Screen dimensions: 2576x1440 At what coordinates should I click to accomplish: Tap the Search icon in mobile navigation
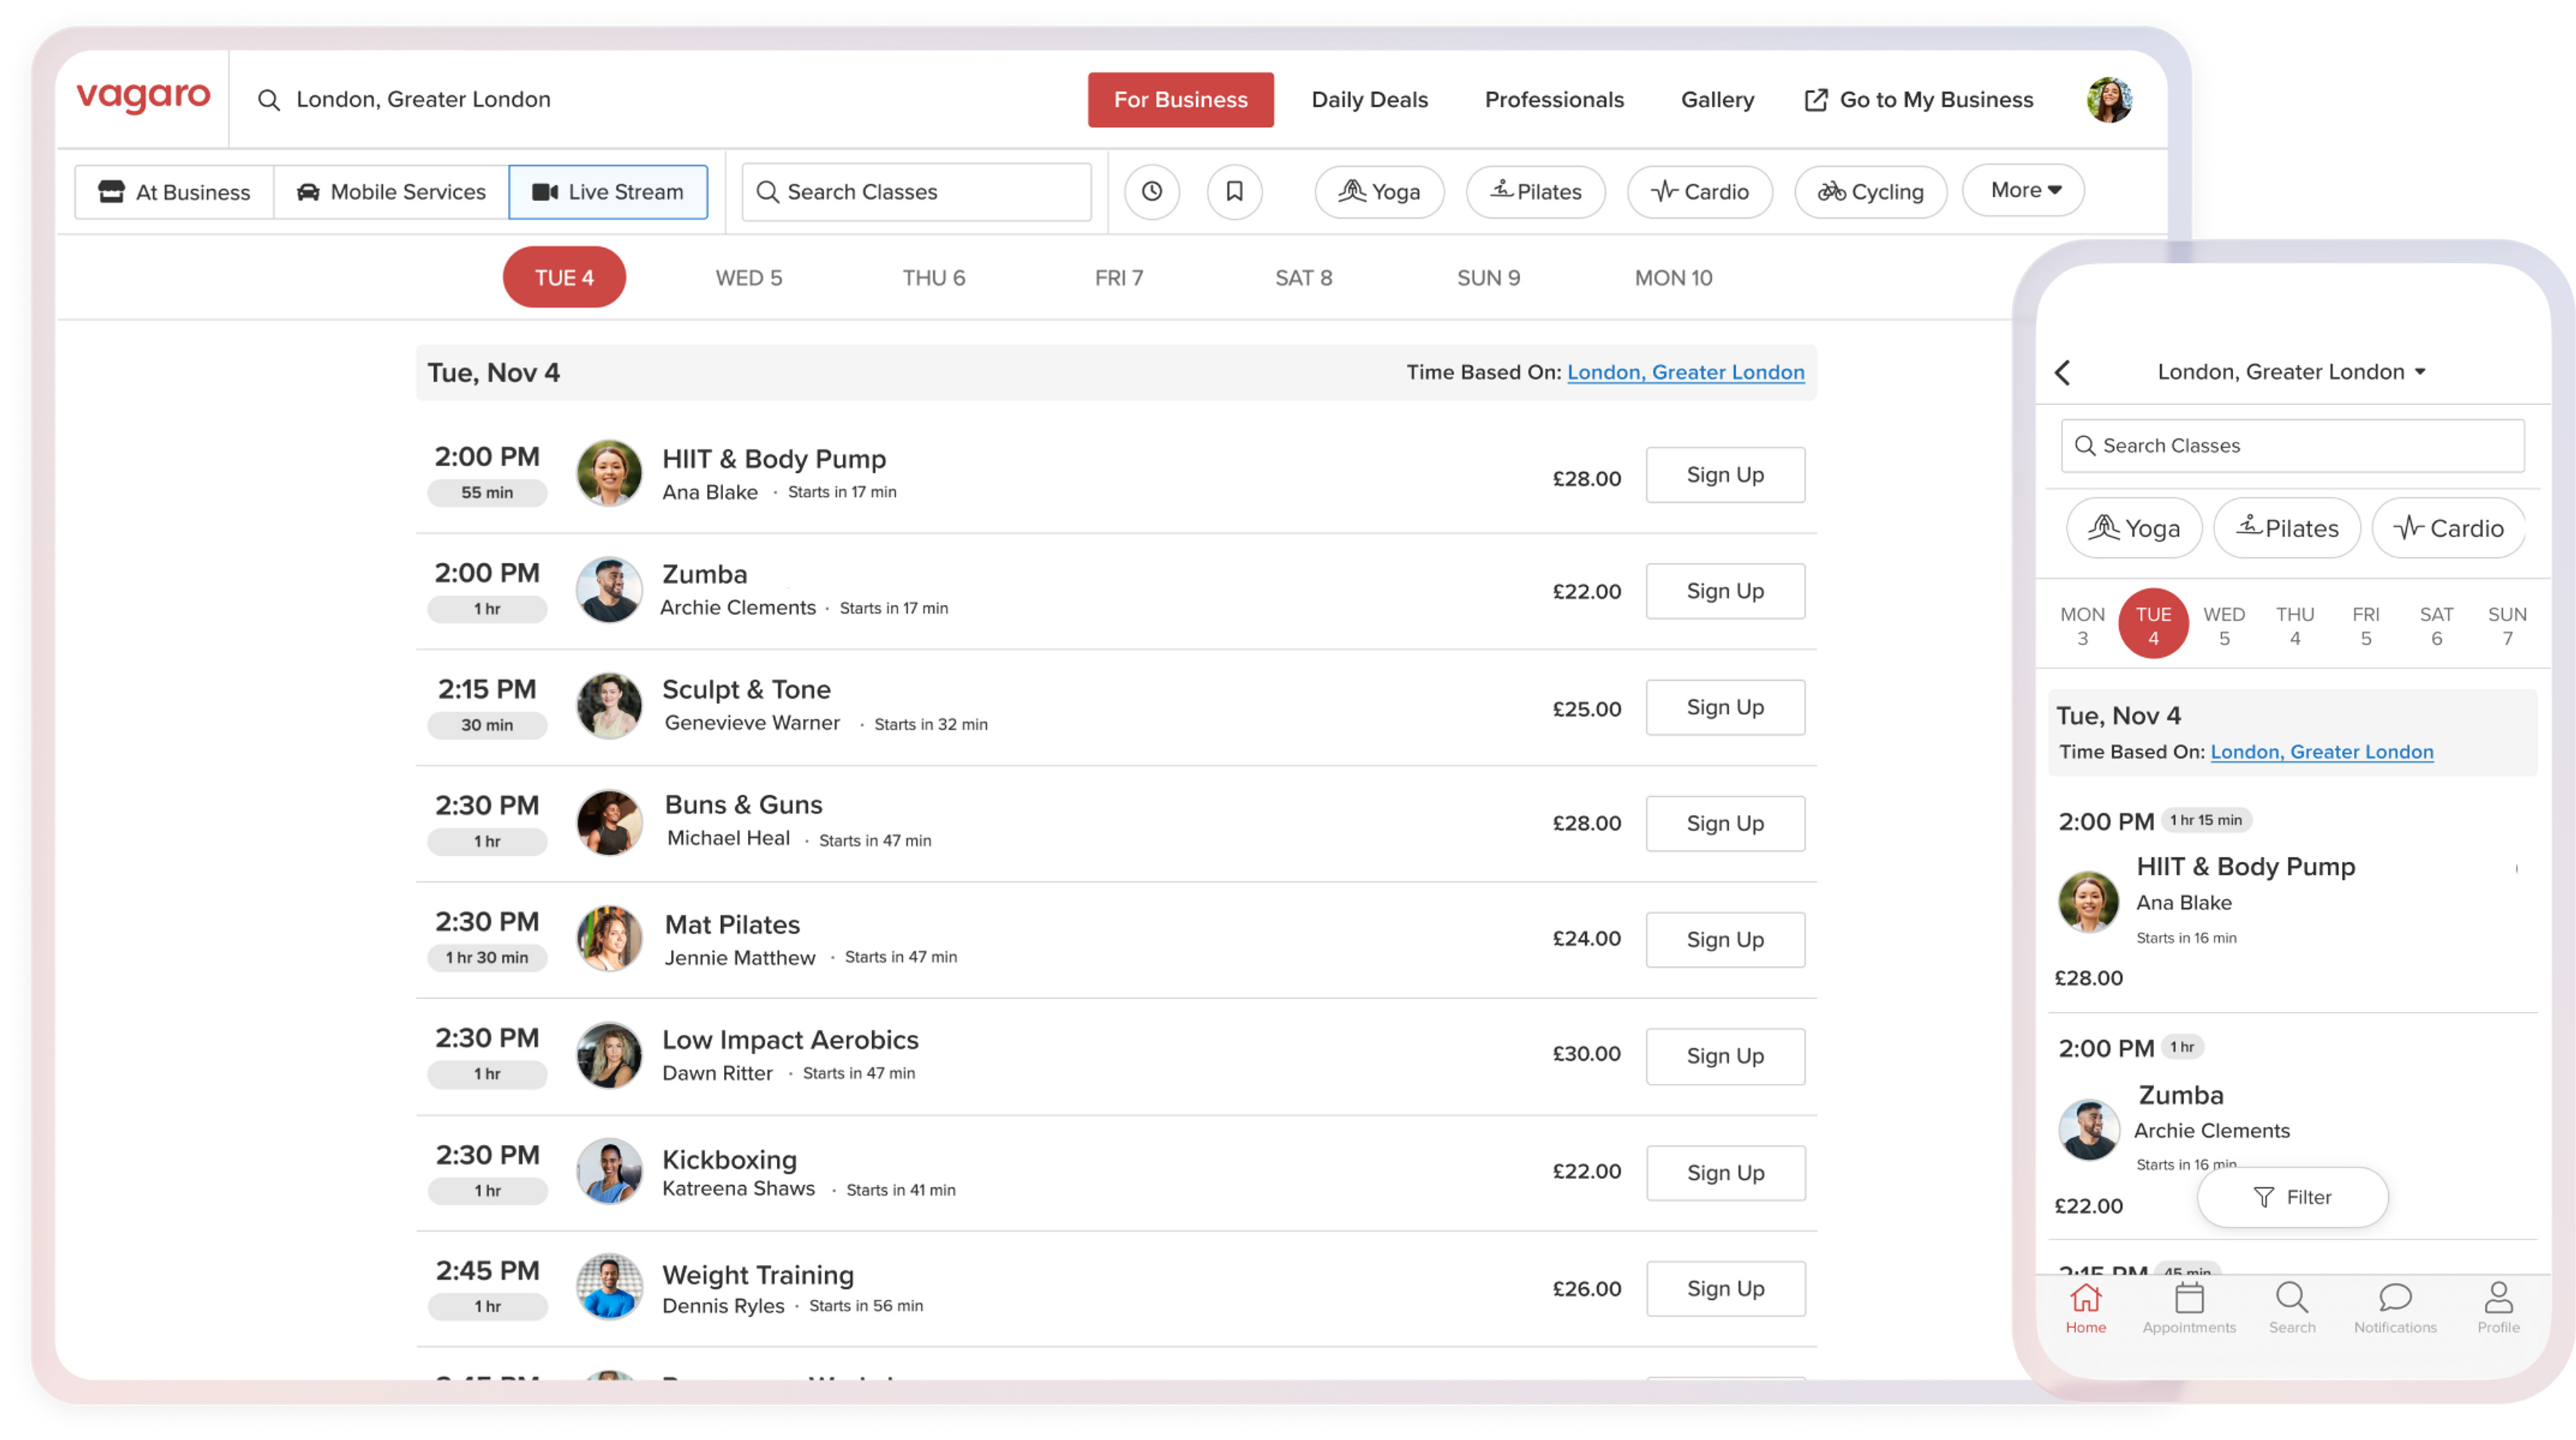pyautogui.click(x=2292, y=1308)
